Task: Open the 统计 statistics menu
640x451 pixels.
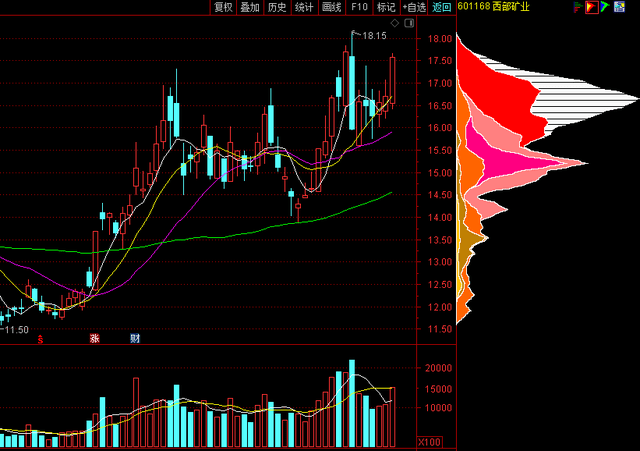Action: 304,7
